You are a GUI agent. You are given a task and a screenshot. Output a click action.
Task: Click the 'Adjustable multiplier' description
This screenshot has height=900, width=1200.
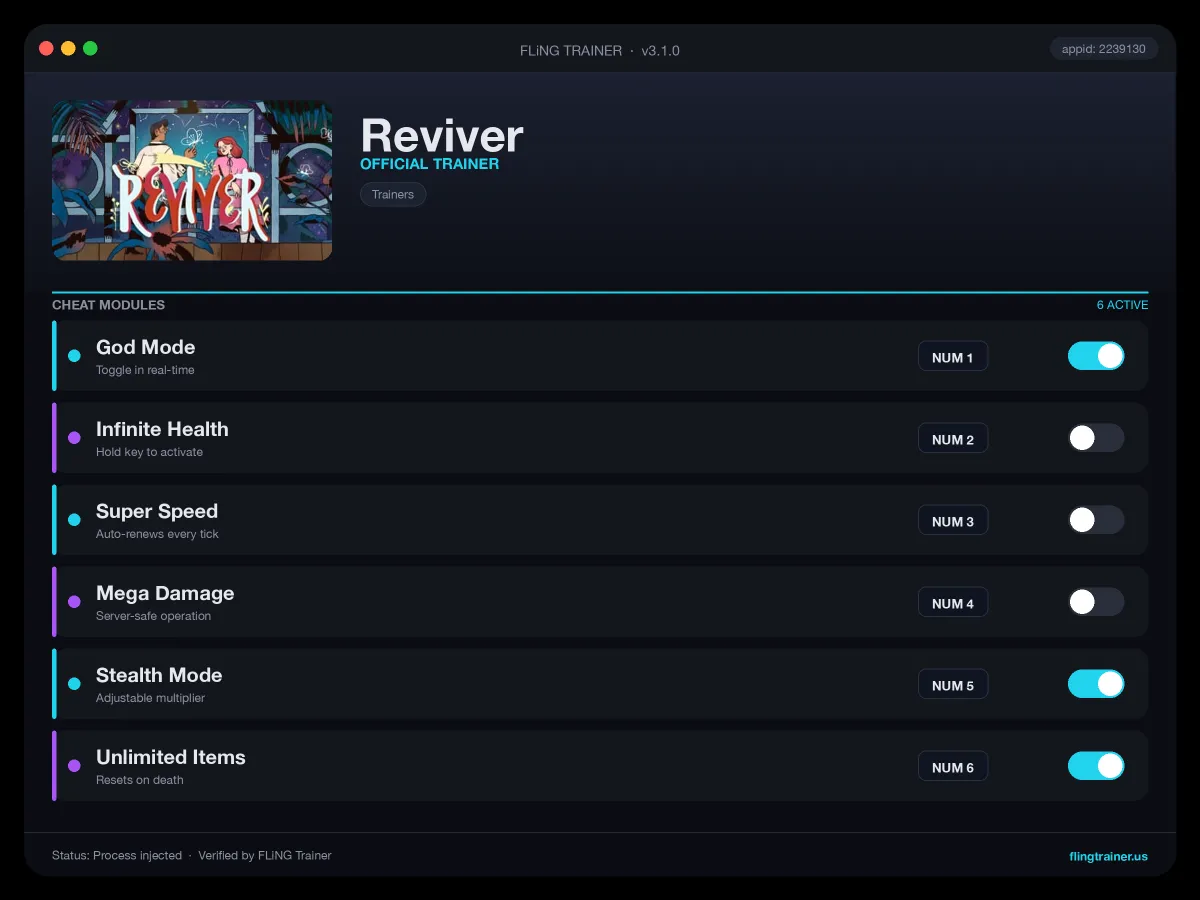tap(150, 698)
